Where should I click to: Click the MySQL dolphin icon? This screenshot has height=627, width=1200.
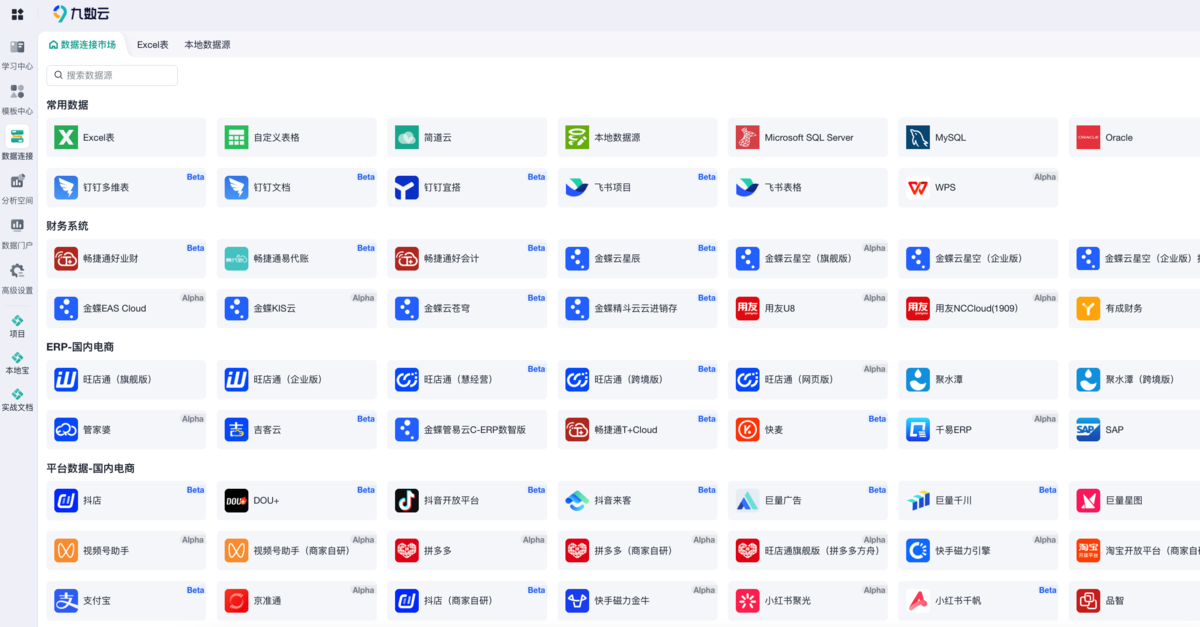coord(918,138)
